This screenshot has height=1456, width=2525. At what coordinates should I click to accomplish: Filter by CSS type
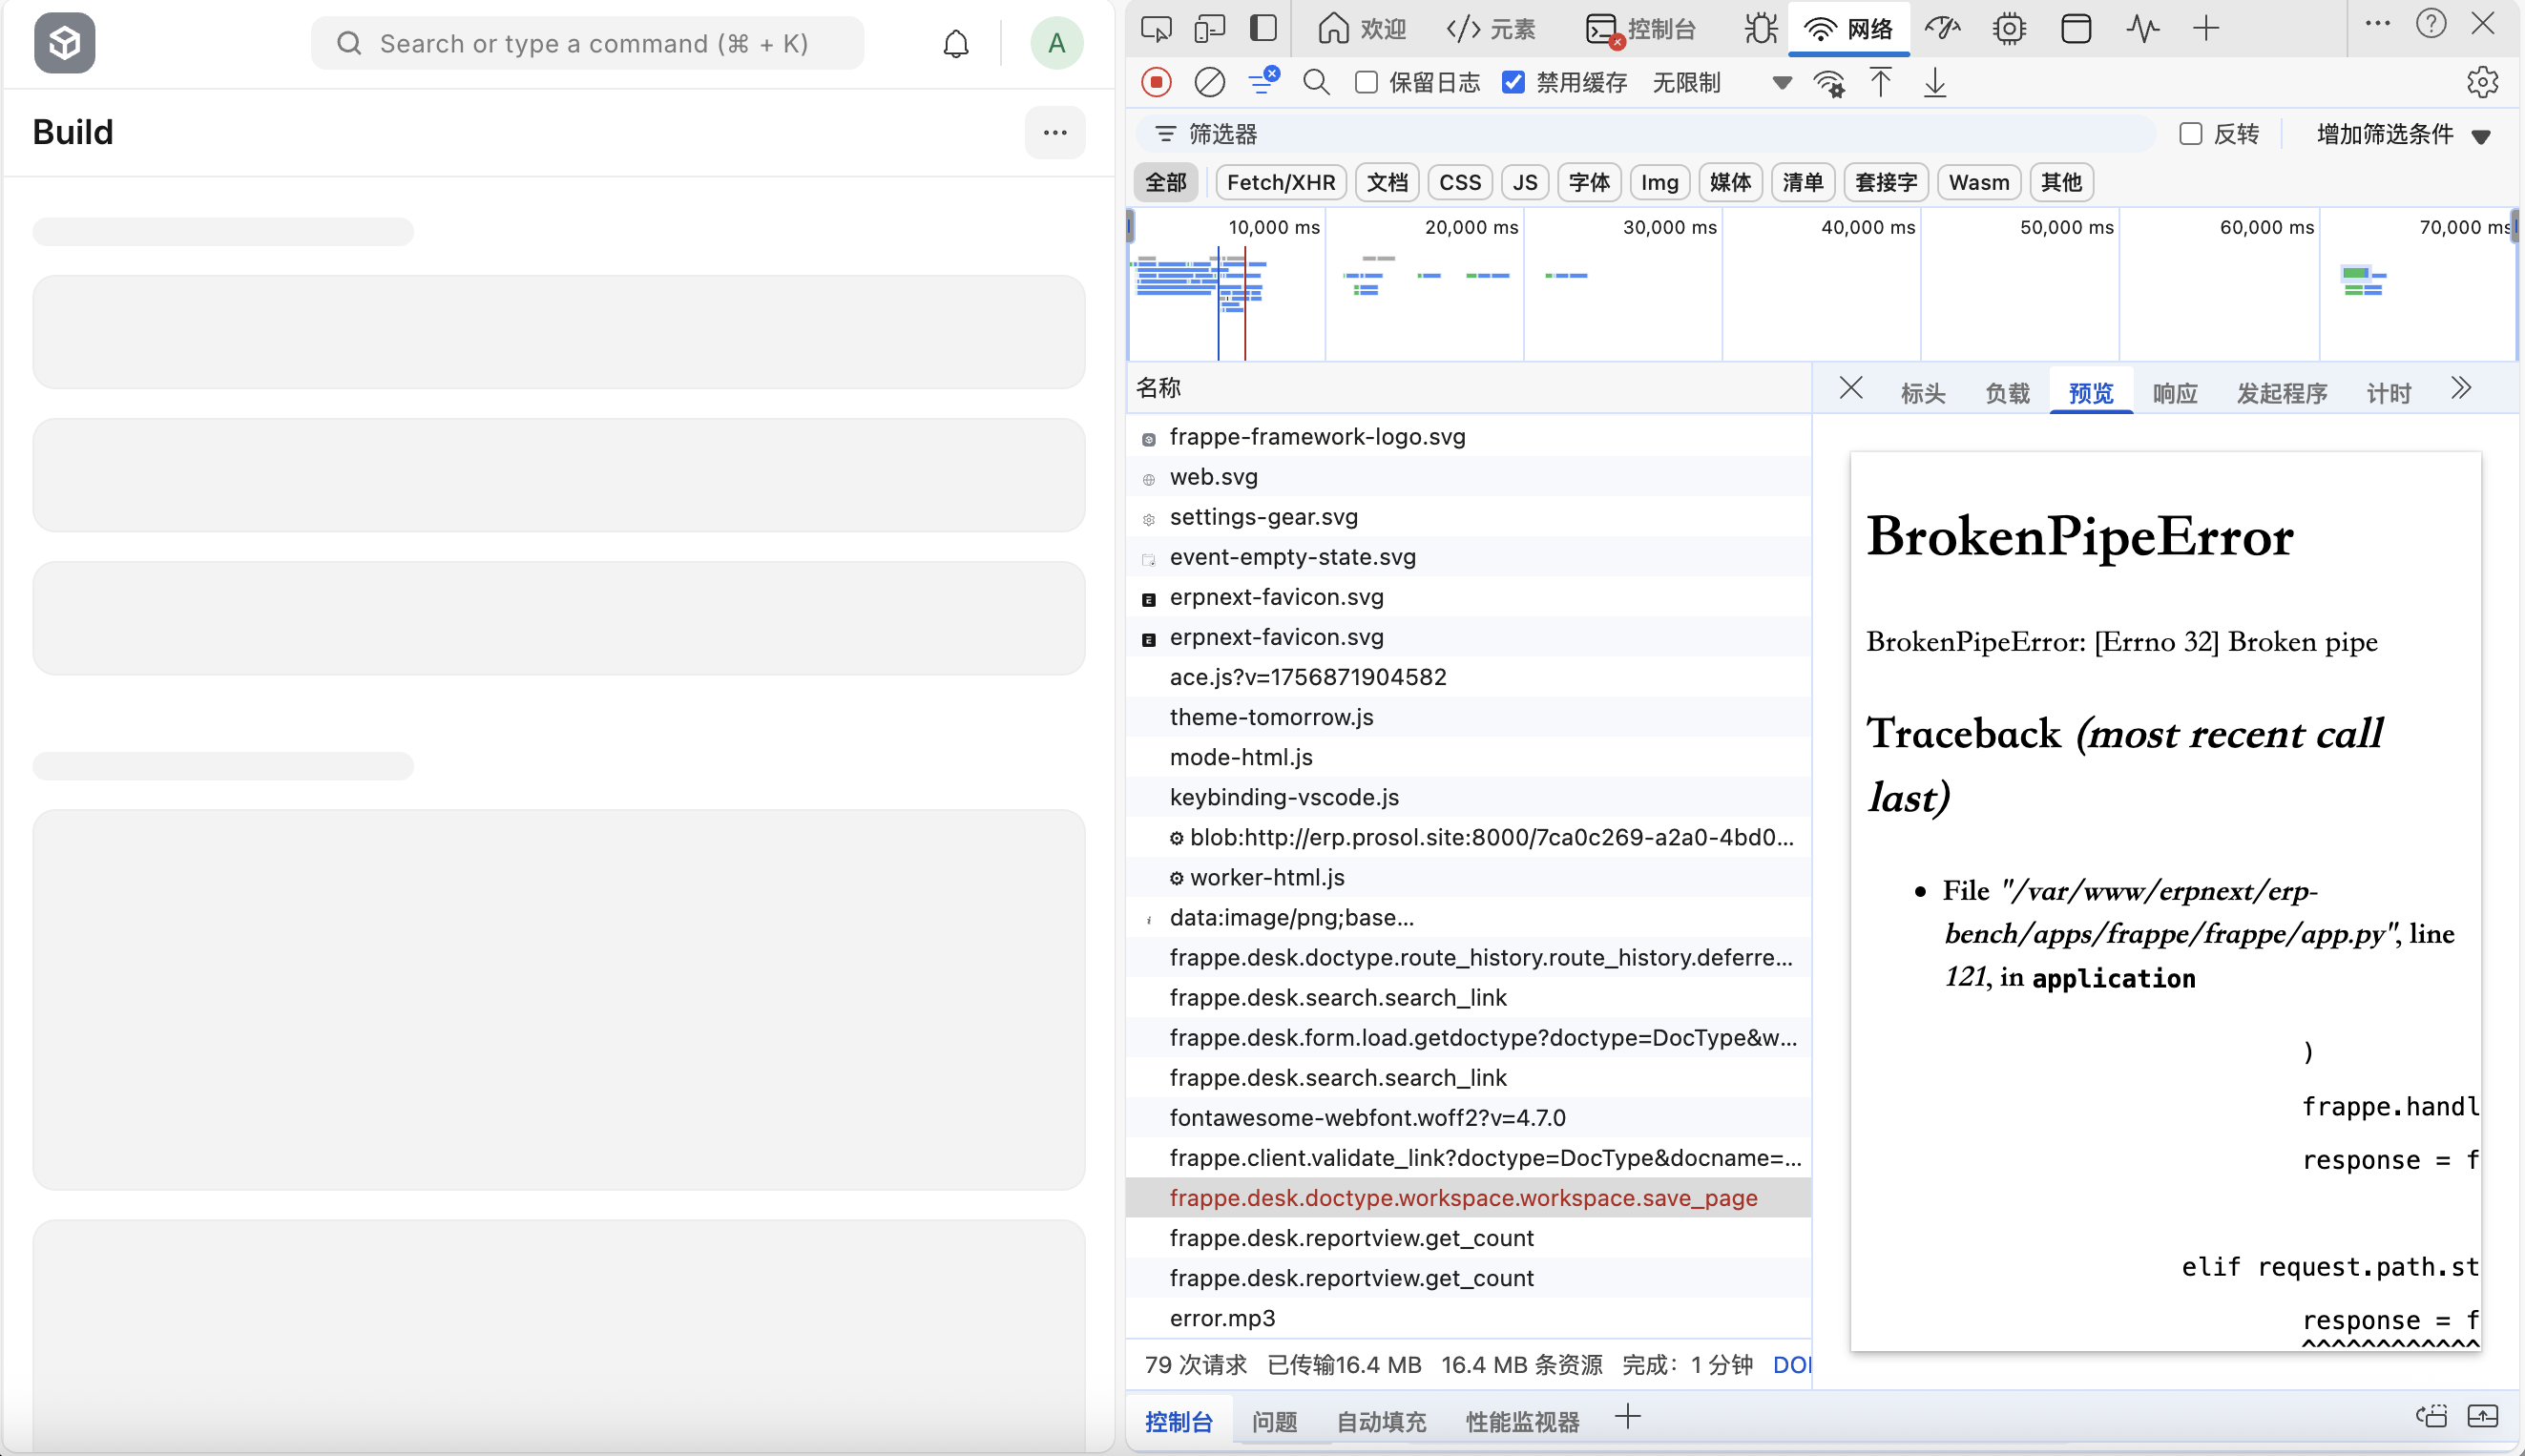click(x=1460, y=182)
